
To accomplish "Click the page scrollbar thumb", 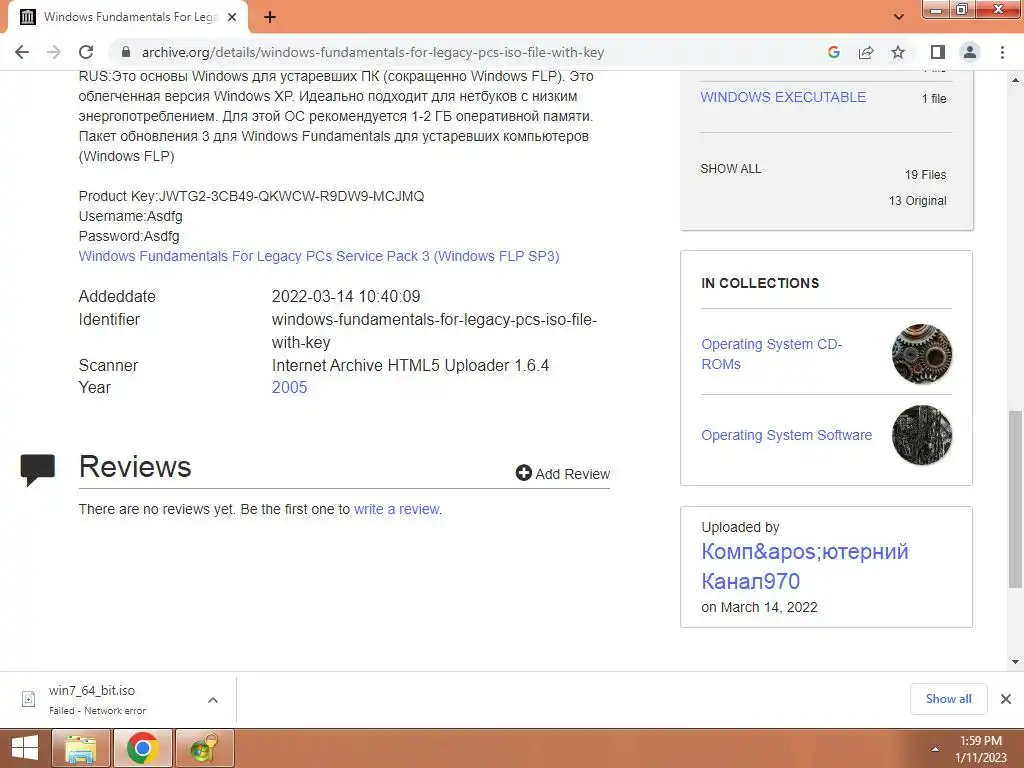I will point(1015,499).
